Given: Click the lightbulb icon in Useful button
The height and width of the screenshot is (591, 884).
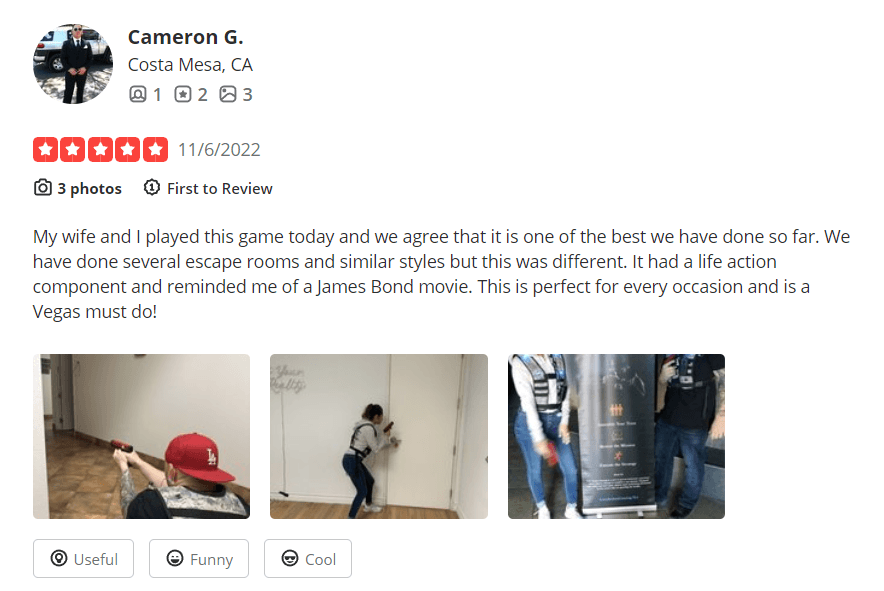Looking at the screenshot, I should point(59,558).
